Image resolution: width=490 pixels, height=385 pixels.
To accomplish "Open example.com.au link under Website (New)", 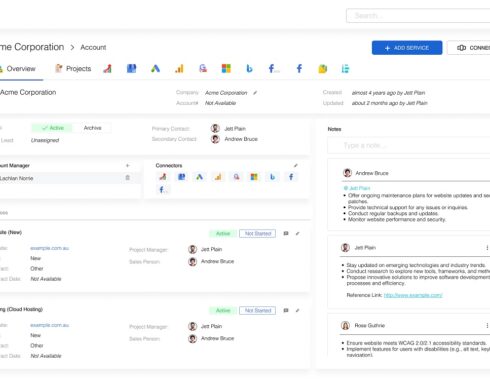I will pyautogui.click(x=49, y=248).
